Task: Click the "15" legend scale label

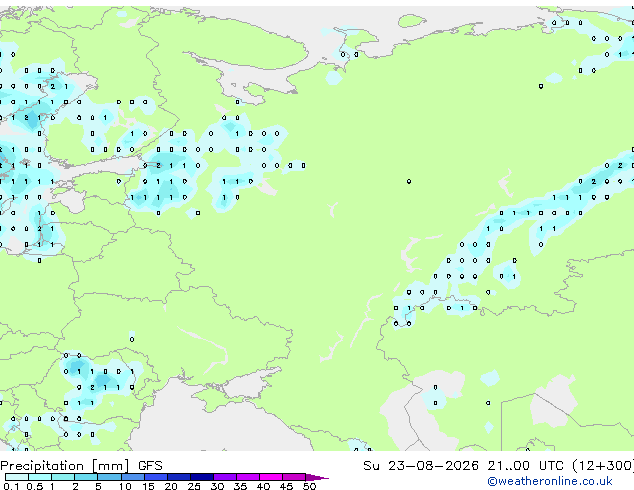Action: (148, 486)
